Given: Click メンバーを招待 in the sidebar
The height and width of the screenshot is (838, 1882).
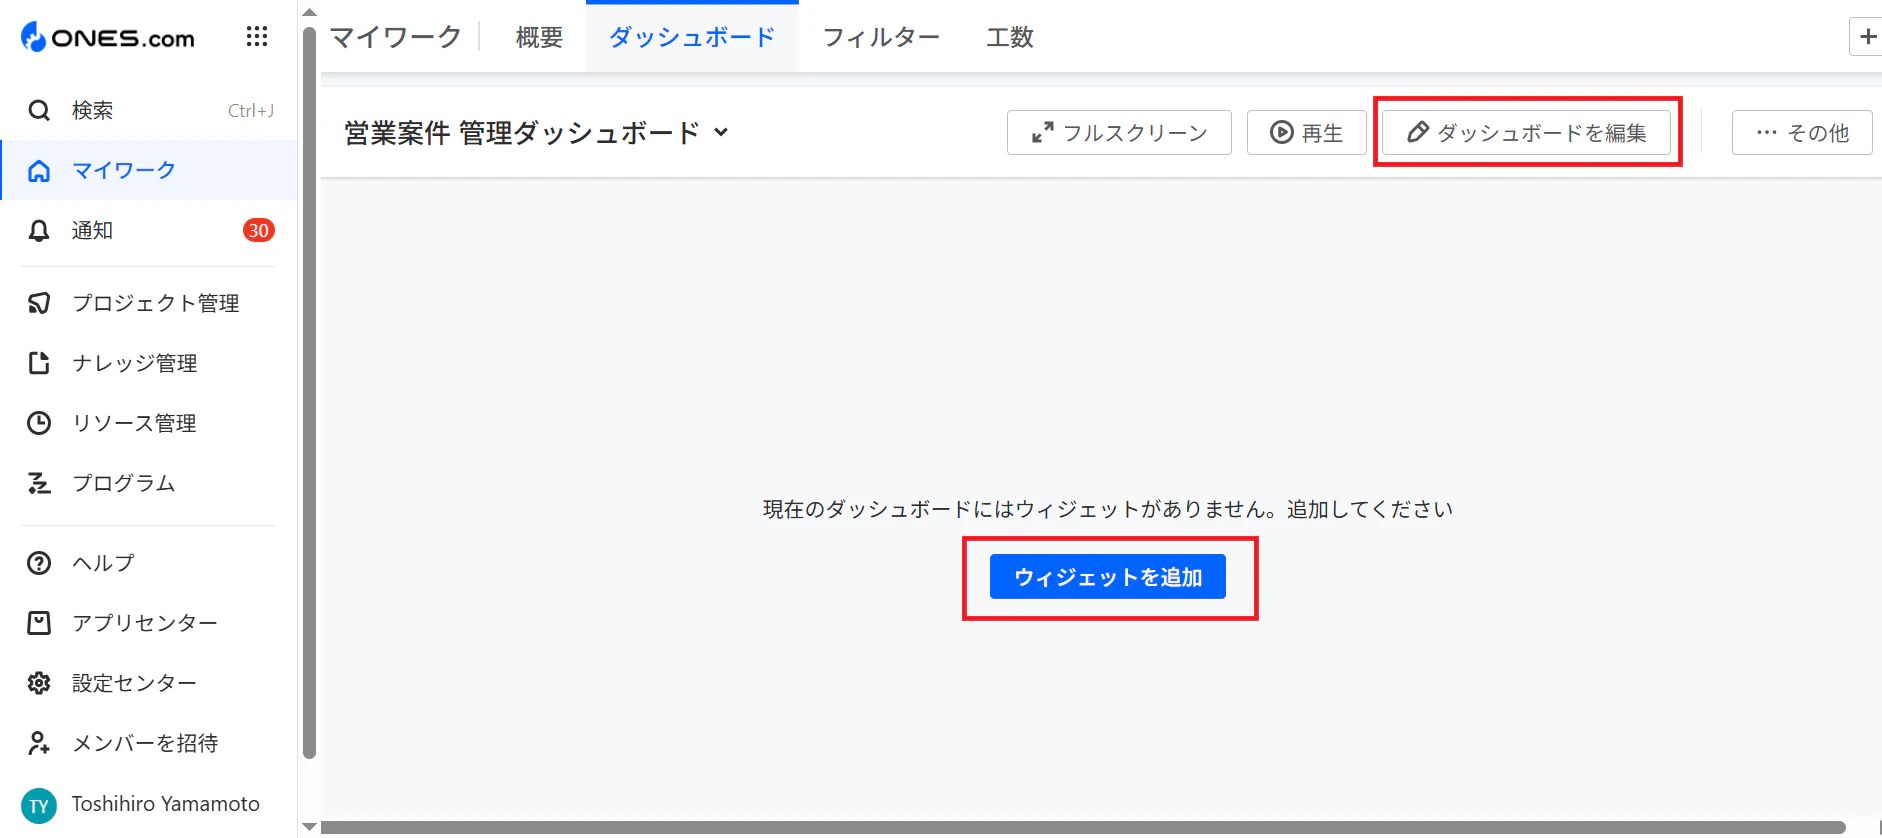Looking at the screenshot, I should click(149, 743).
